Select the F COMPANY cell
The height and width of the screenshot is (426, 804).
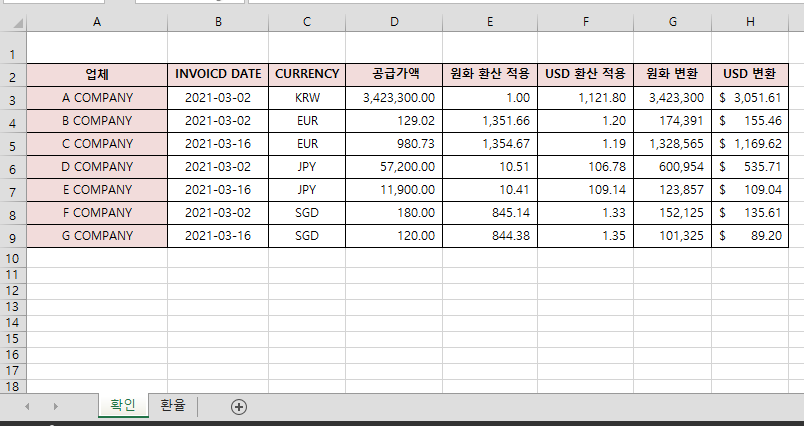pos(97,213)
